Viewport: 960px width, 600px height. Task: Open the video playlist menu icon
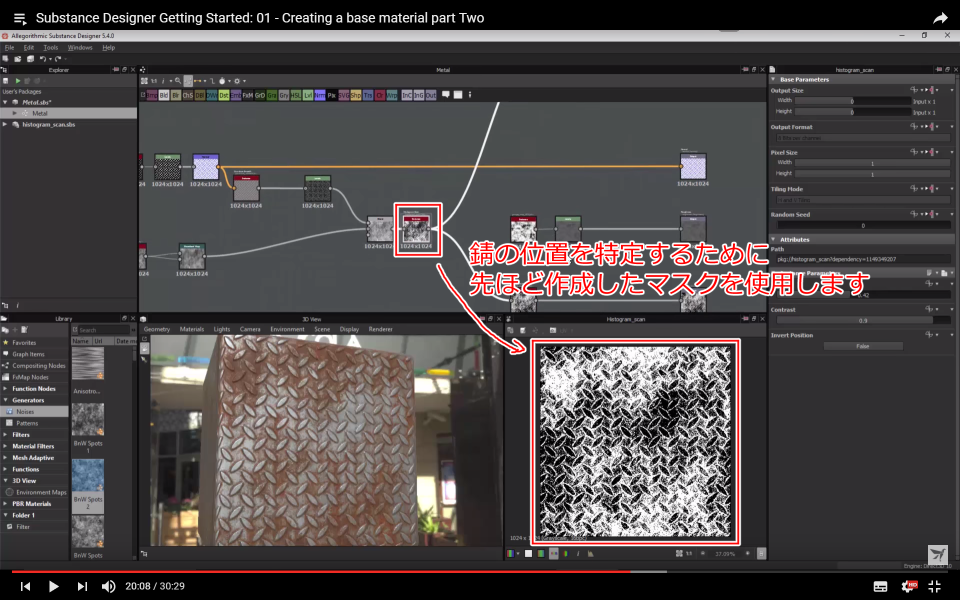20,18
